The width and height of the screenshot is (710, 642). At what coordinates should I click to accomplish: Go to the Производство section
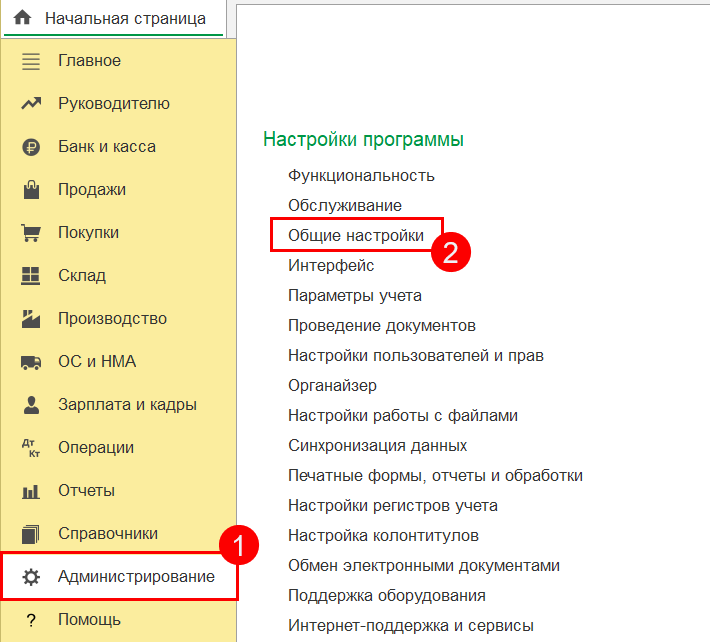click(x=112, y=319)
